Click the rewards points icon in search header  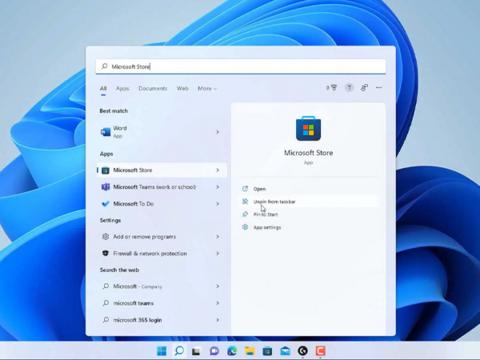[x=331, y=88]
